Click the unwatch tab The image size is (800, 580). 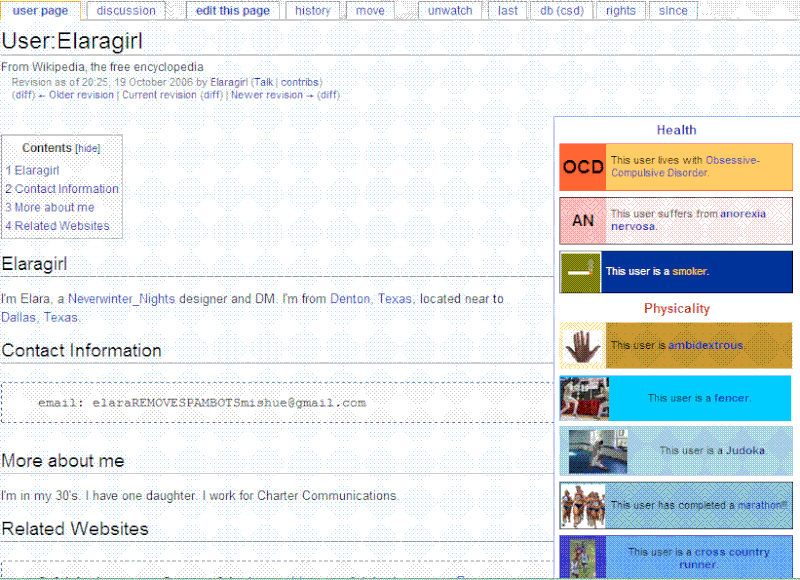coord(450,11)
